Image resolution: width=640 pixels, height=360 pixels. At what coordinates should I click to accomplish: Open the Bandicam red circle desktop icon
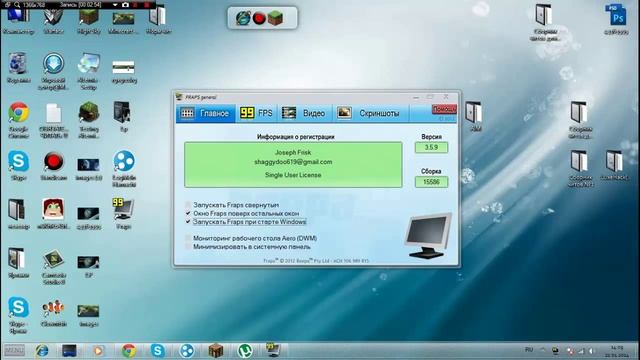point(53,161)
